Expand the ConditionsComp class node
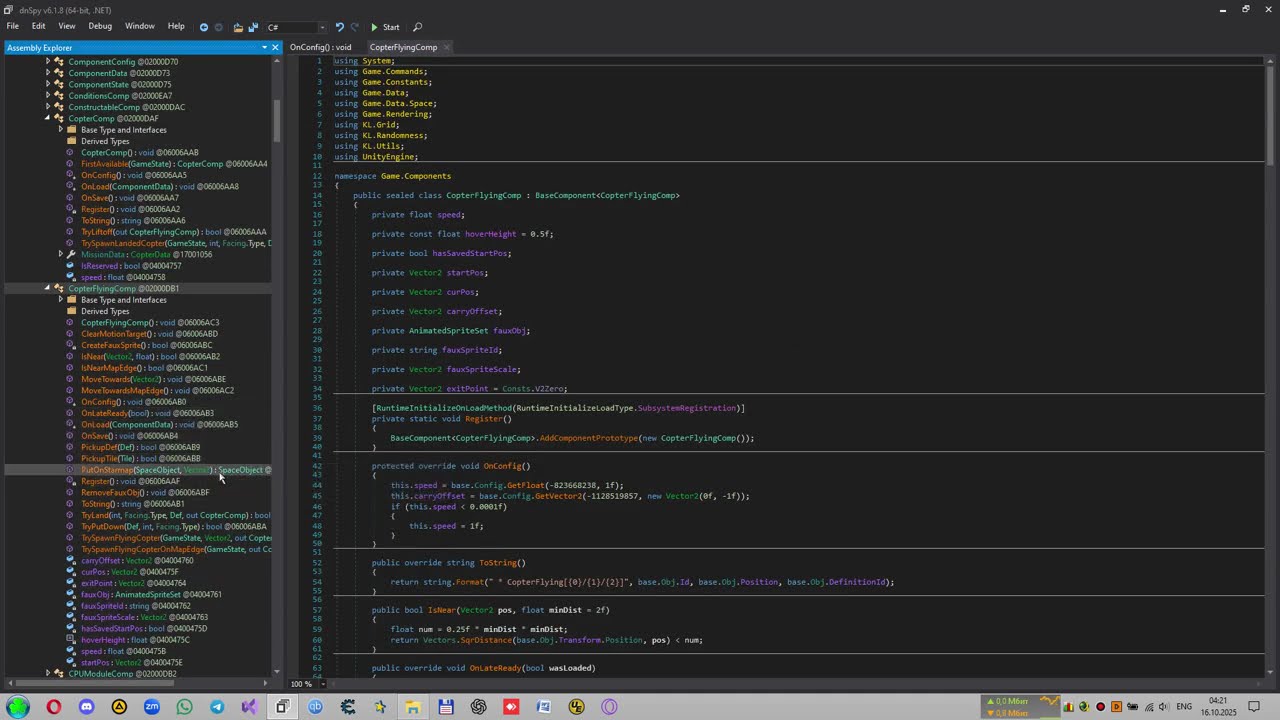This screenshot has width=1280, height=720. [x=47, y=96]
